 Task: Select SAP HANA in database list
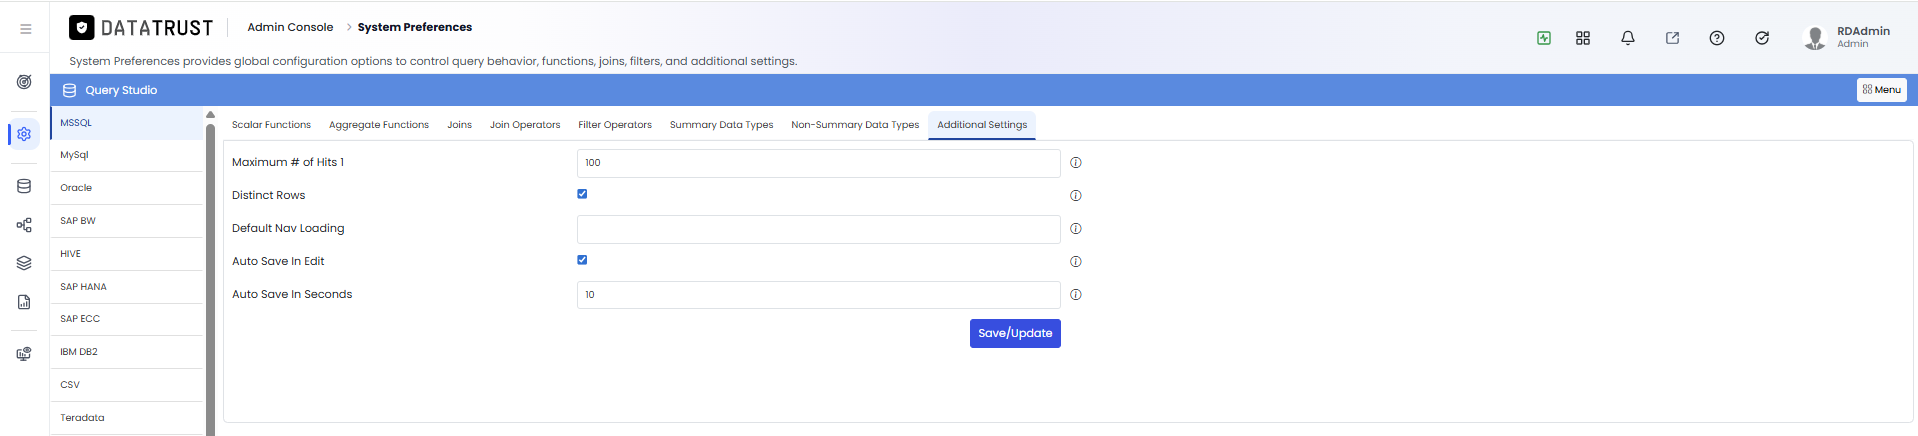pos(127,287)
